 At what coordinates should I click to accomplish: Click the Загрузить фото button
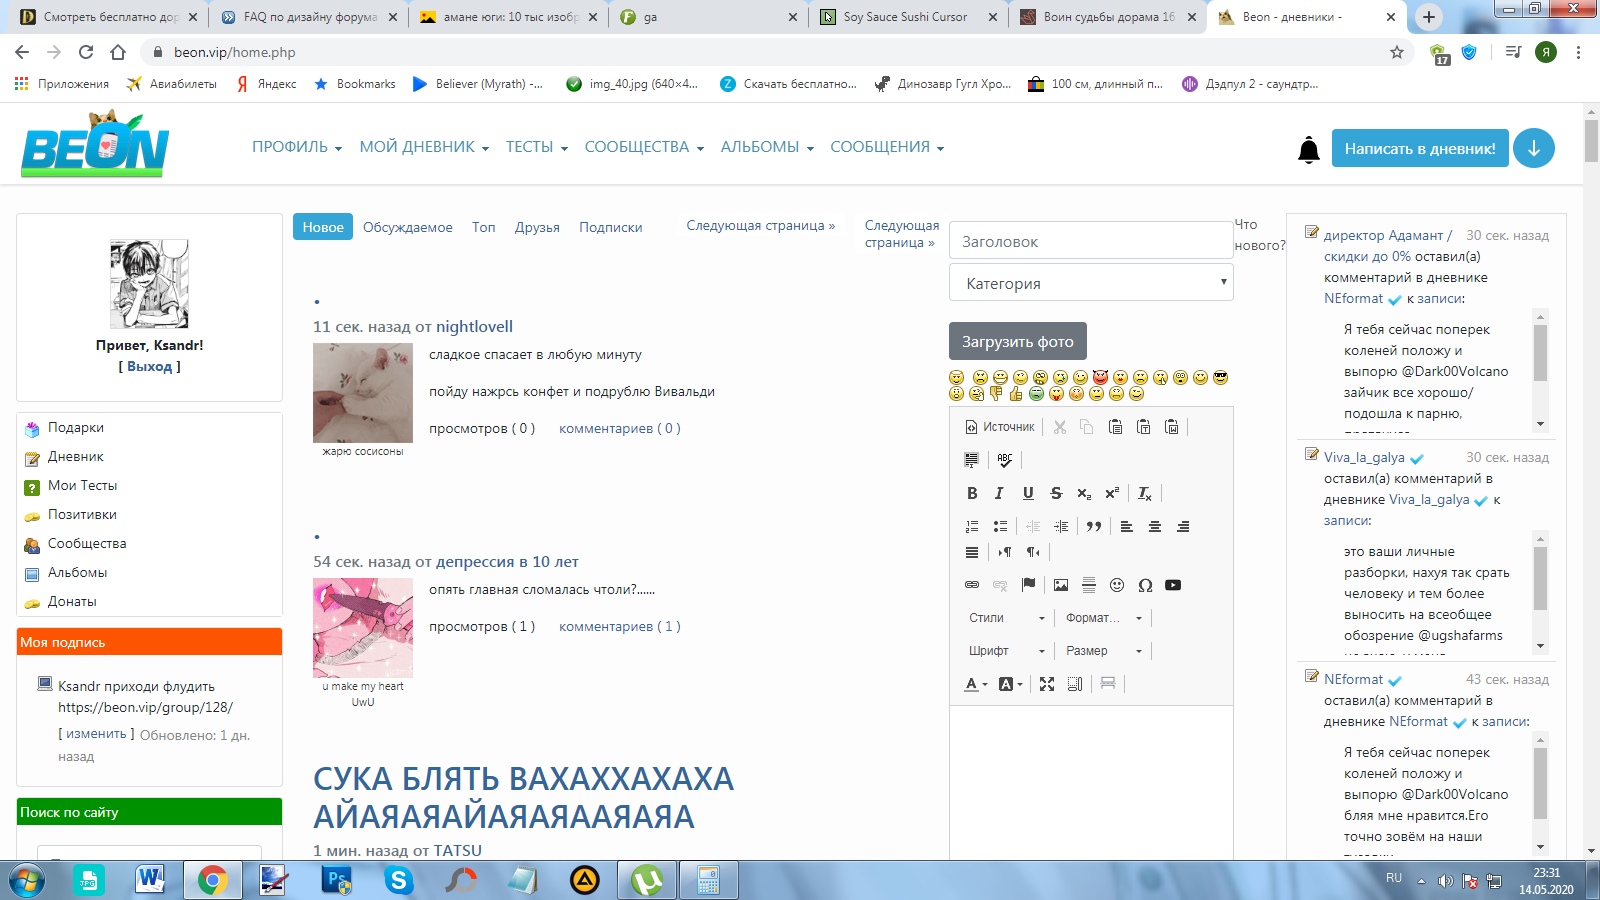(1018, 341)
